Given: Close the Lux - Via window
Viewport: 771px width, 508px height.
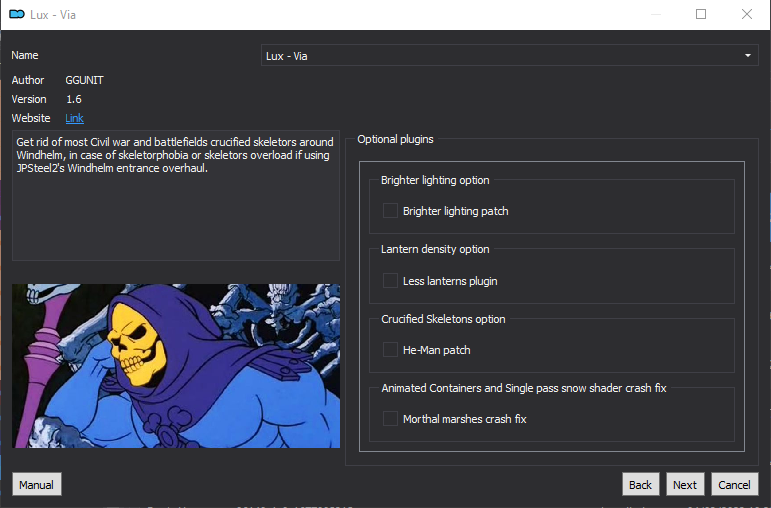Looking at the screenshot, I should point(746,14).
